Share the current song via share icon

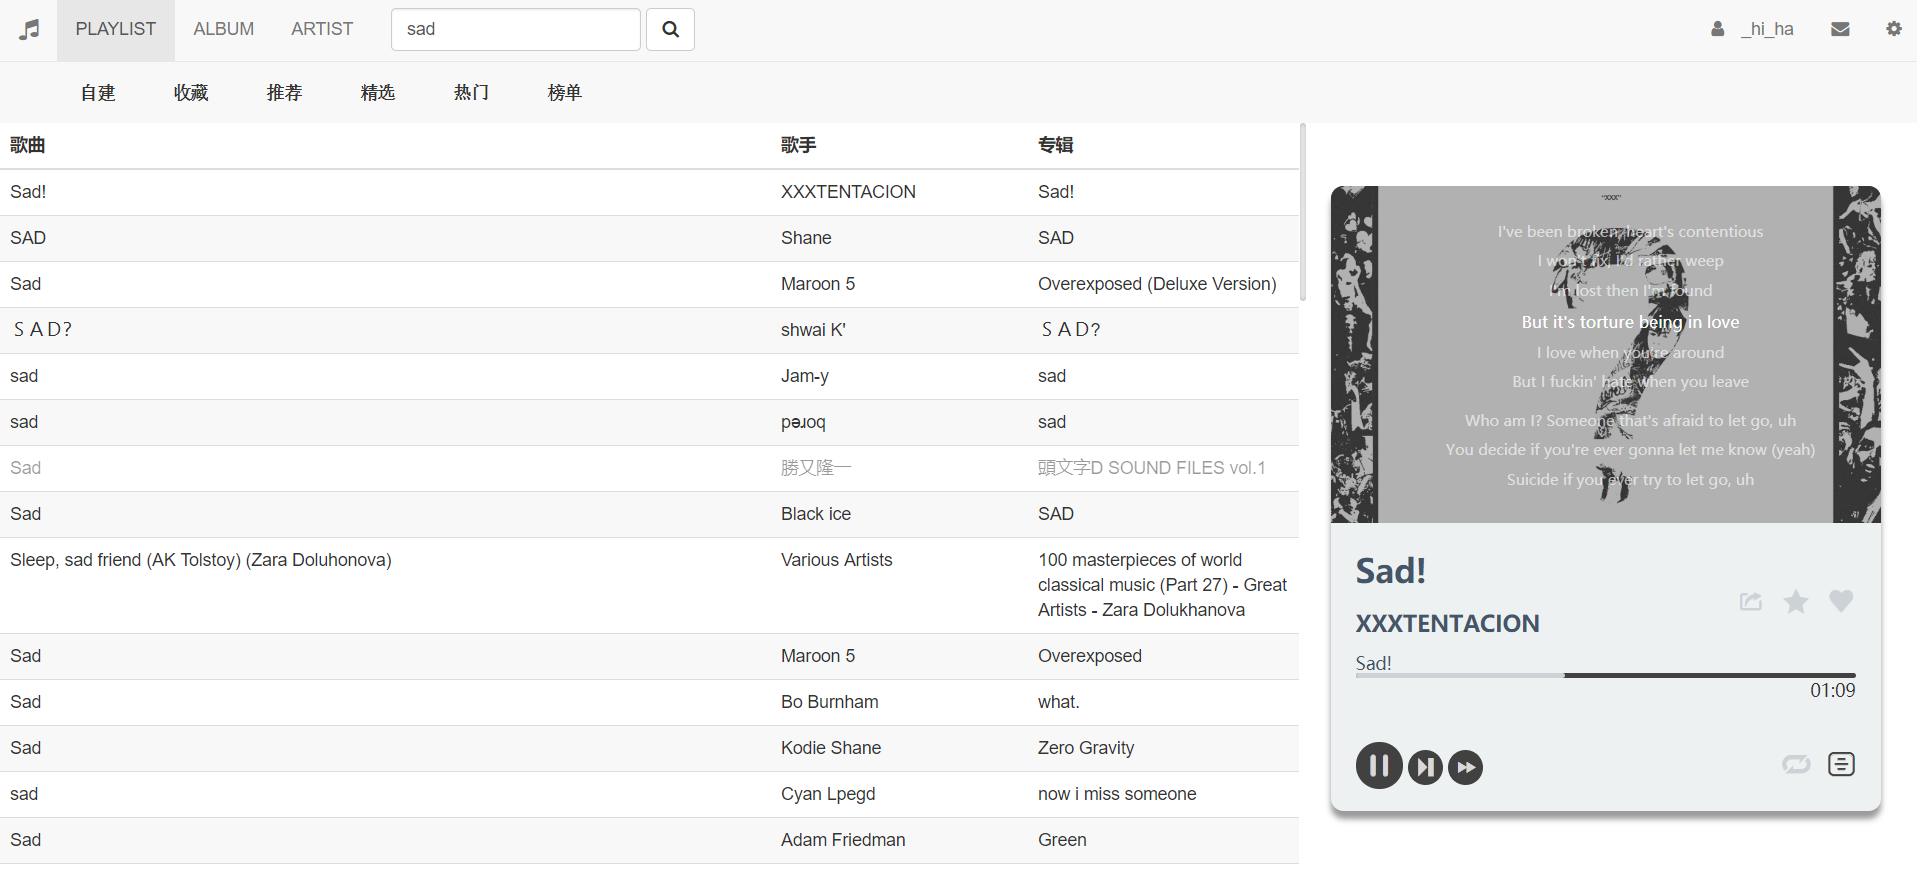(1750, 601)
